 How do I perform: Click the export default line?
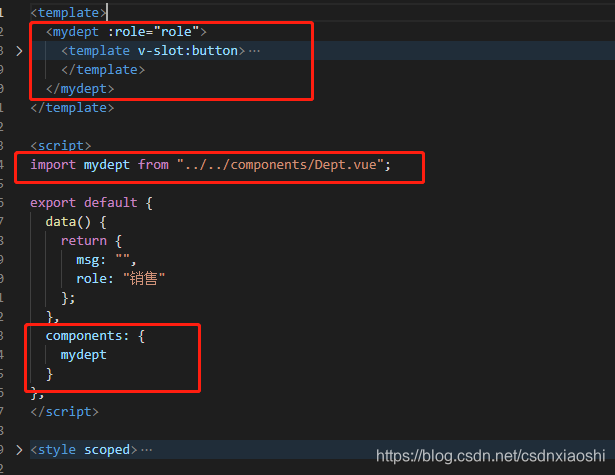[x=91, y=203]
